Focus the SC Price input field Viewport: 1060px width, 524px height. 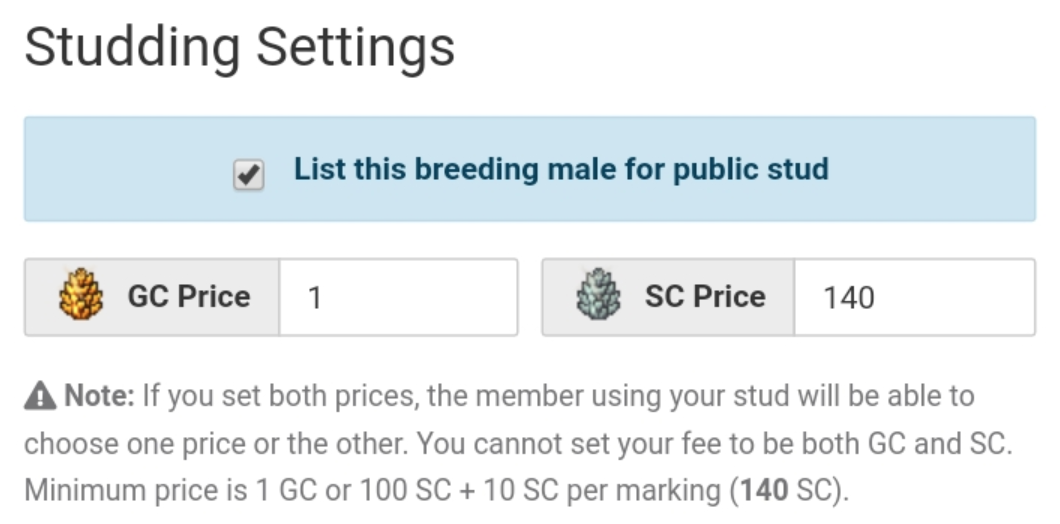[x=913, y=297]
